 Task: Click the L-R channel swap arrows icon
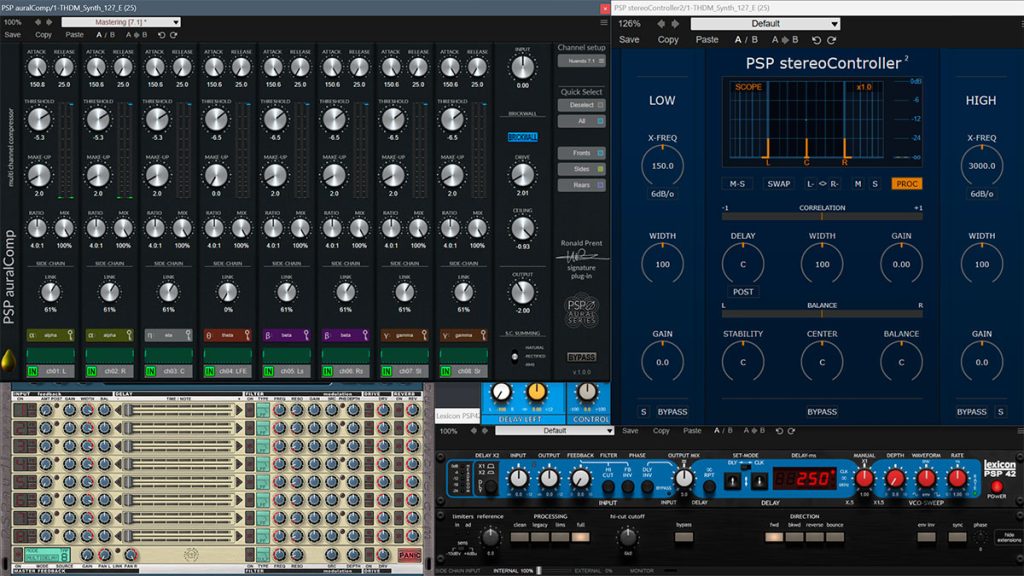point(822,184)
